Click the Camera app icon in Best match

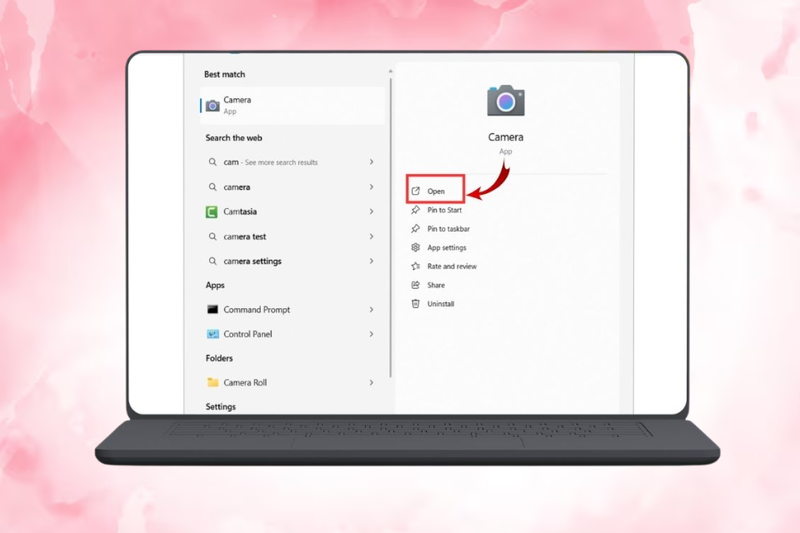click(213, 106)
